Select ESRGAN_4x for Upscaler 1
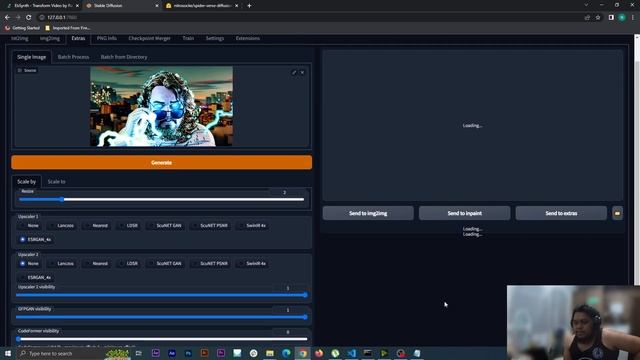Viewport: 640px width, 360px height. (x=36, y=240)
